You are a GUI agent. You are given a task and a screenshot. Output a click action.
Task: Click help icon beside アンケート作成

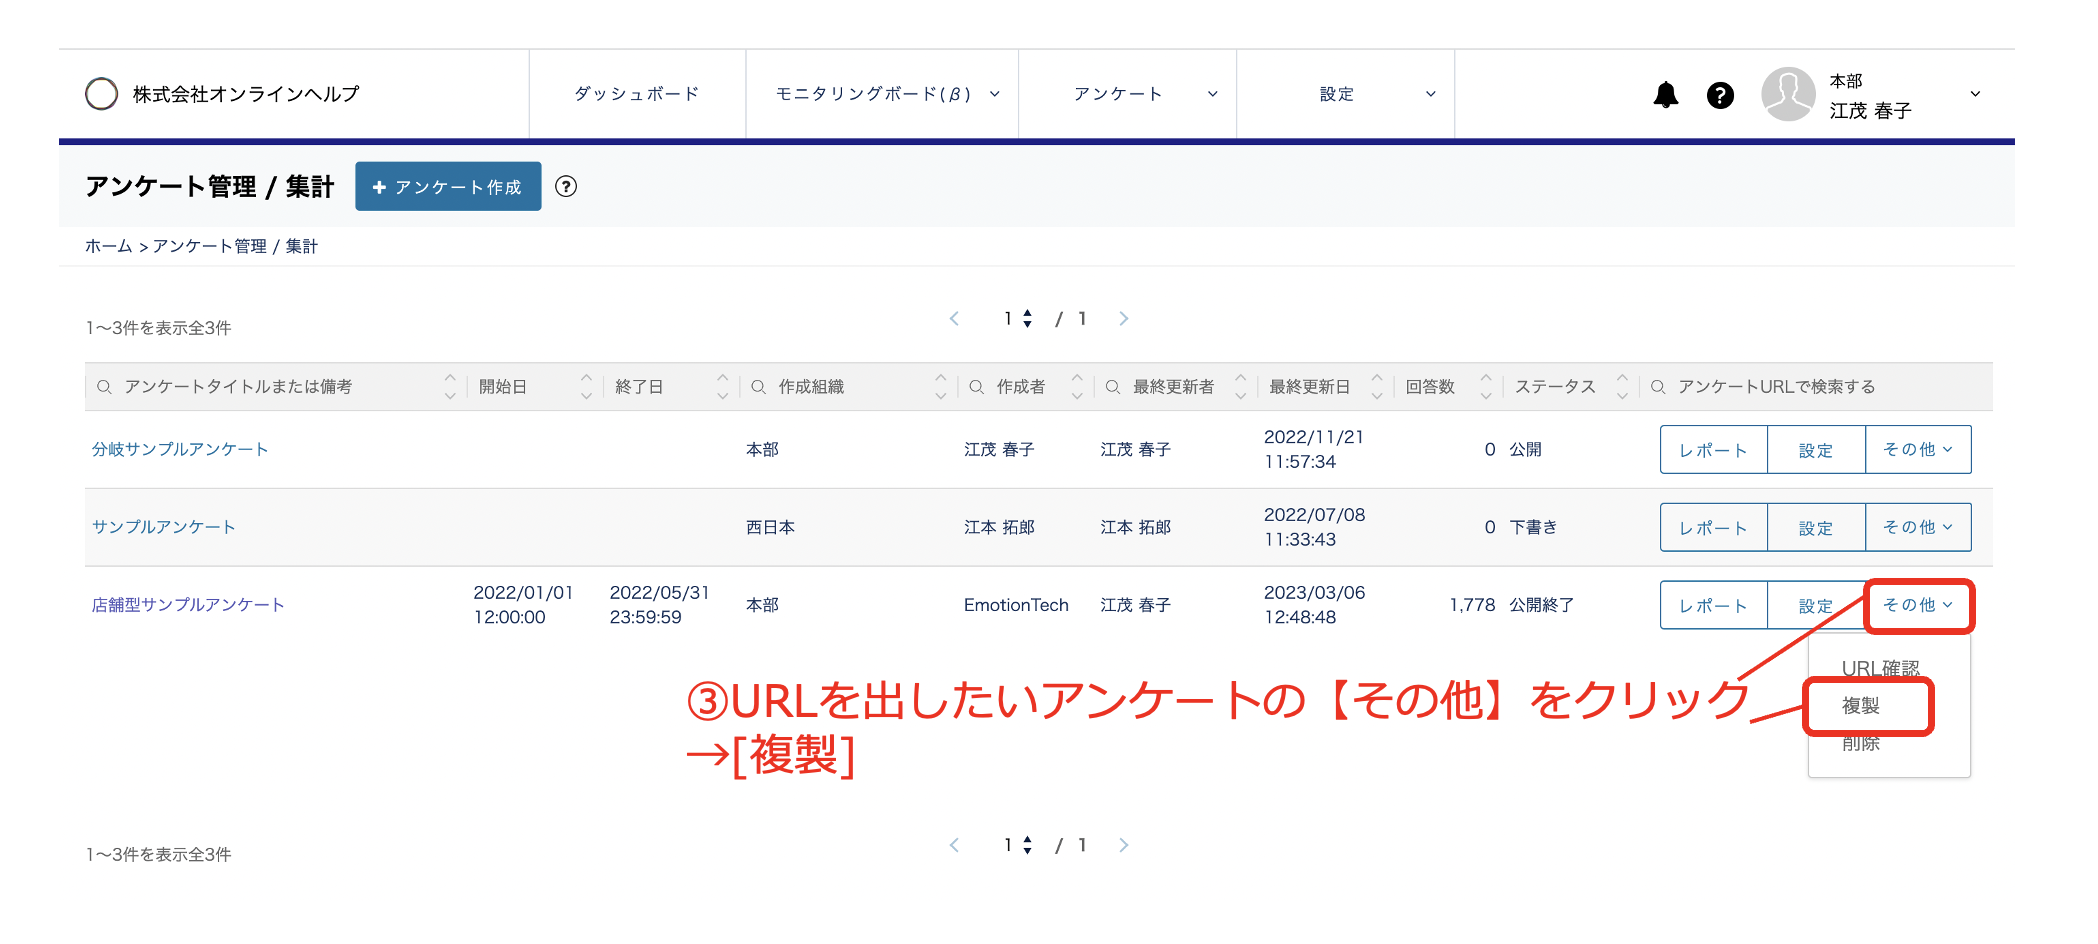coord(566,187)
